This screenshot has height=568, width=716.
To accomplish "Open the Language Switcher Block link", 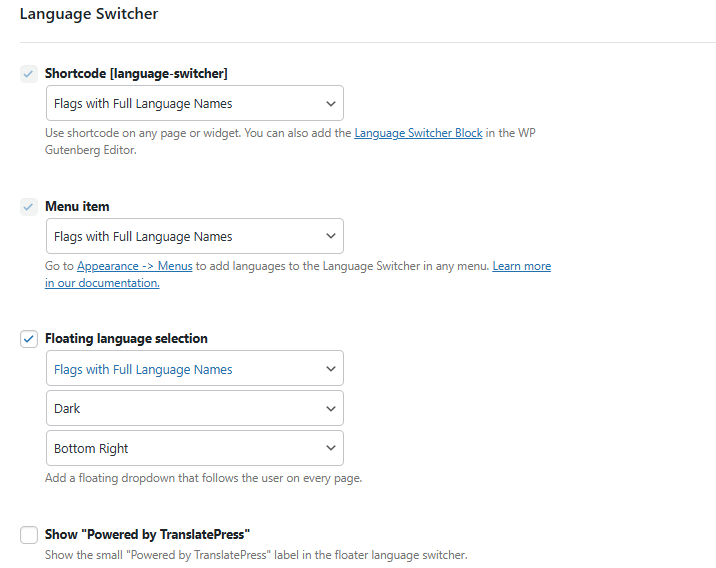I will [418, 133].
